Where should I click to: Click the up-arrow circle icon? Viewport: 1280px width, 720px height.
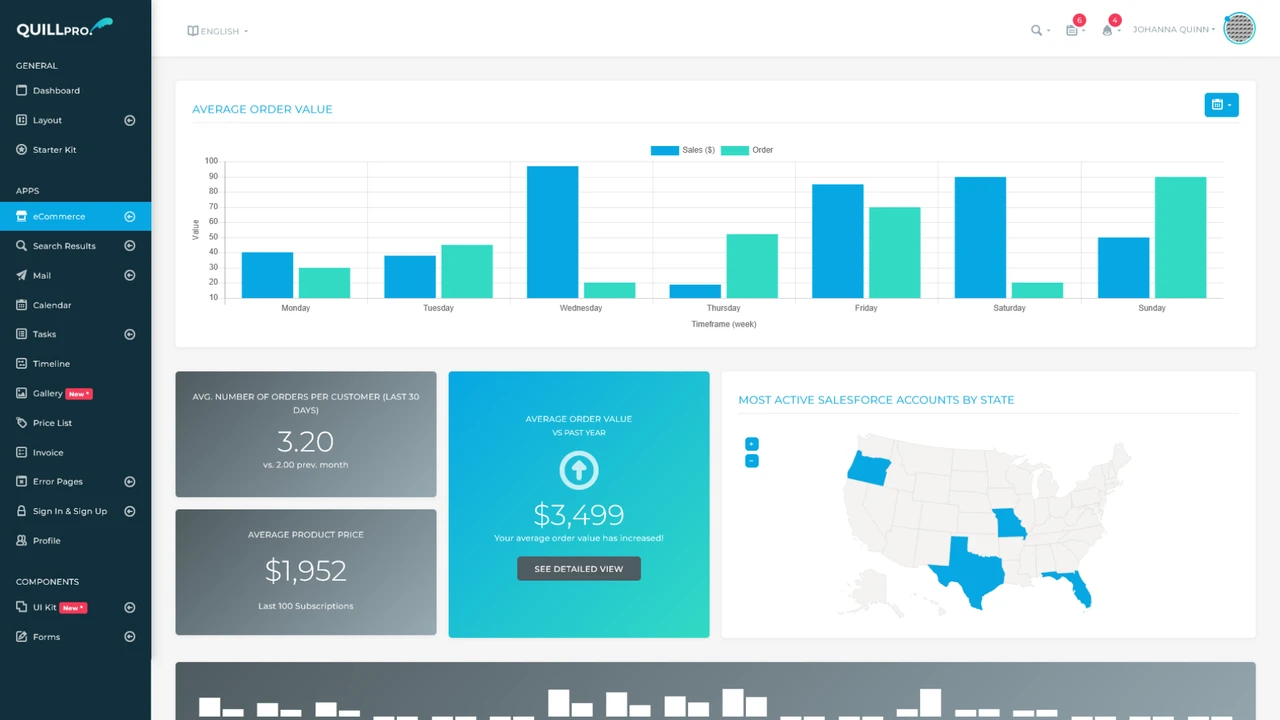point(579,470)
